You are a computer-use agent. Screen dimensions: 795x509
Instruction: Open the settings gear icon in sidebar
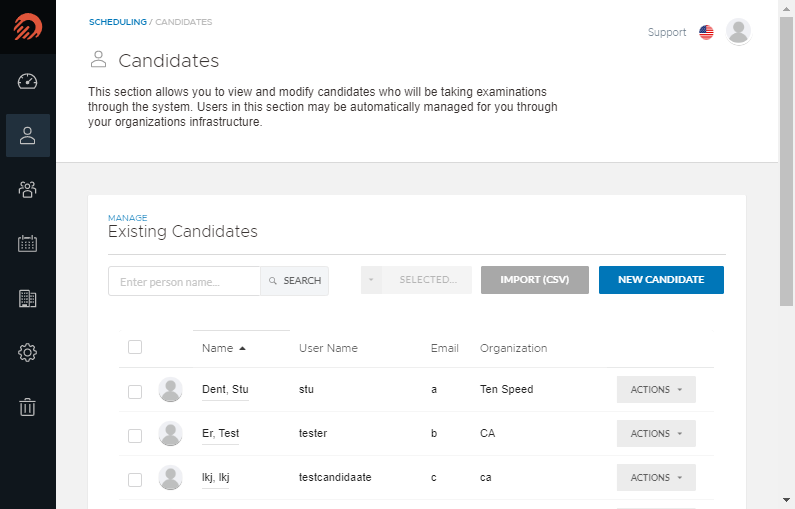coord(27,352)
